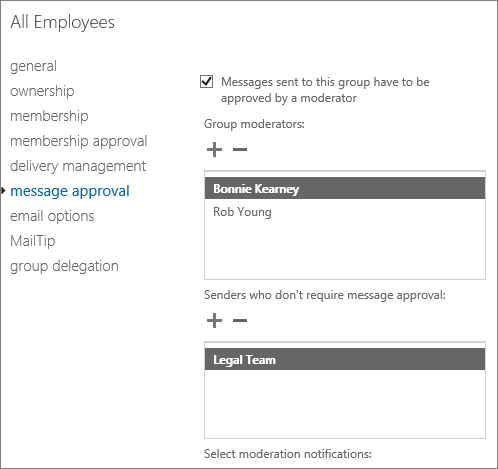Open the general section
498x469 pixels.
click(33, 66)
